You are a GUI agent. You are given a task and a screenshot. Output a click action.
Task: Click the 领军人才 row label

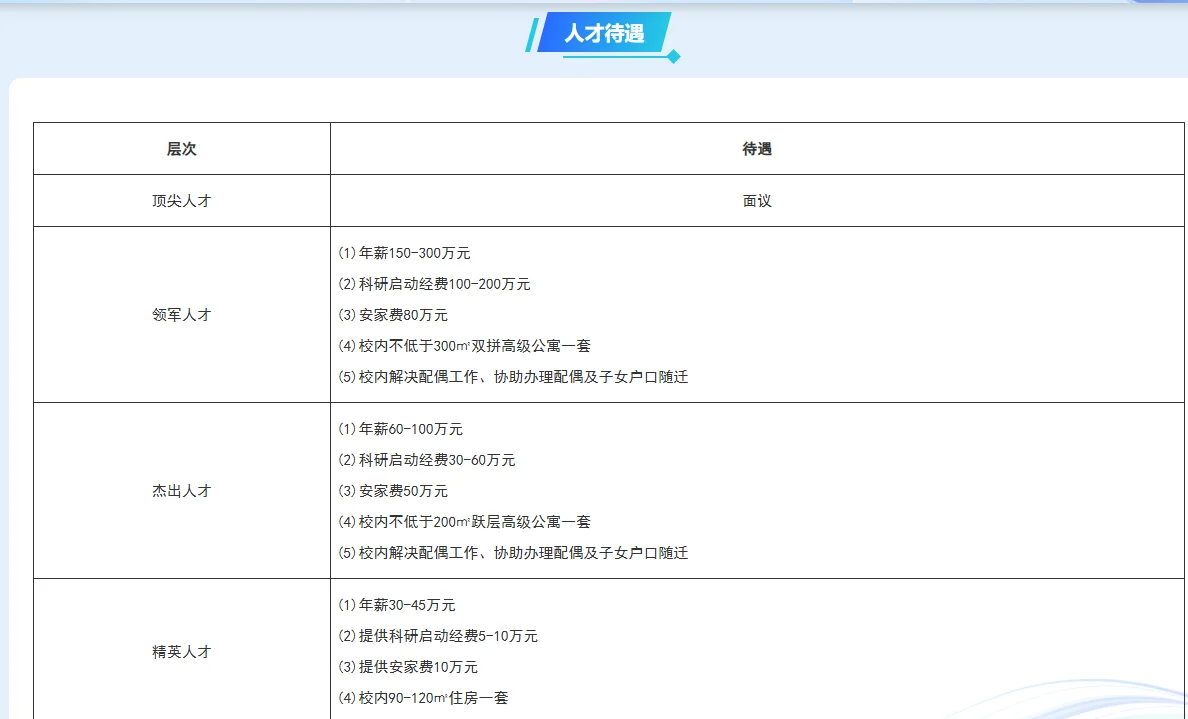(182, 314)
